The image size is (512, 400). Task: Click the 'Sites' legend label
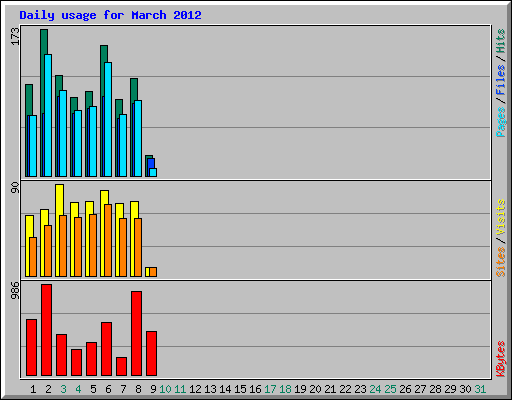tap(500, 262)
